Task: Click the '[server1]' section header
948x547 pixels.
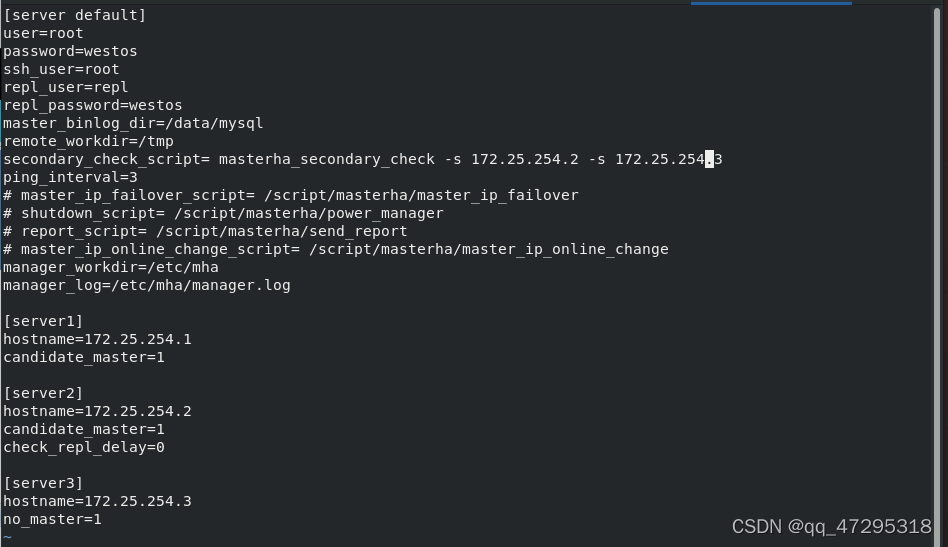Action: tap(43, 321)
